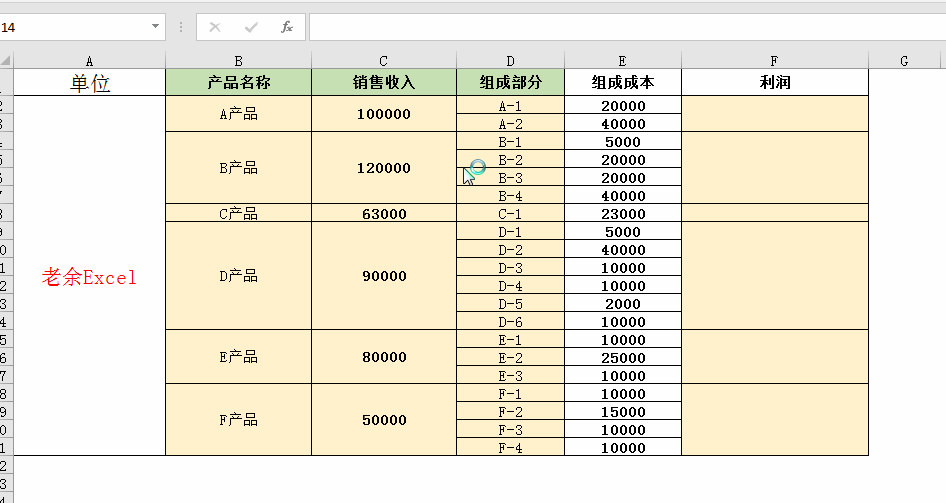The width and height of the screenshot is (946, 503).
Task: Click the 90000 sales cell
Action: pyautogui.click(x=384, y=276)
